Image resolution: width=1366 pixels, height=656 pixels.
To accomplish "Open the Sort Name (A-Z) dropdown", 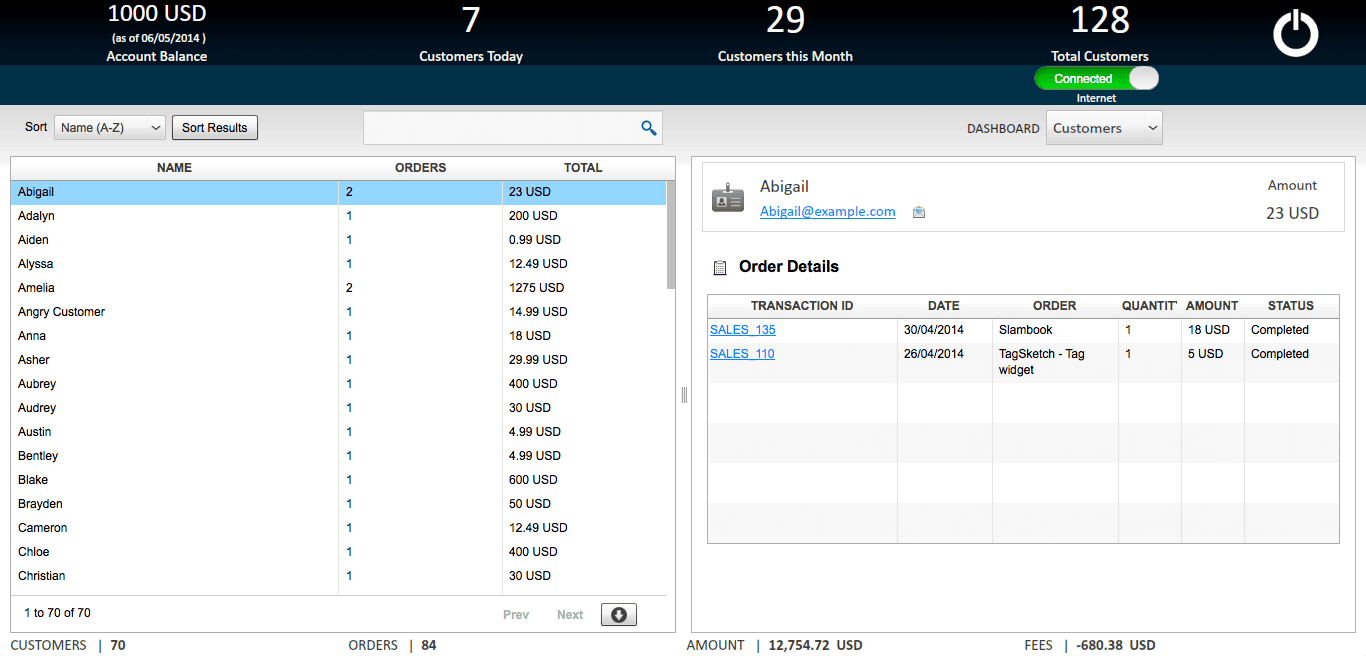I will coord(110,128).
